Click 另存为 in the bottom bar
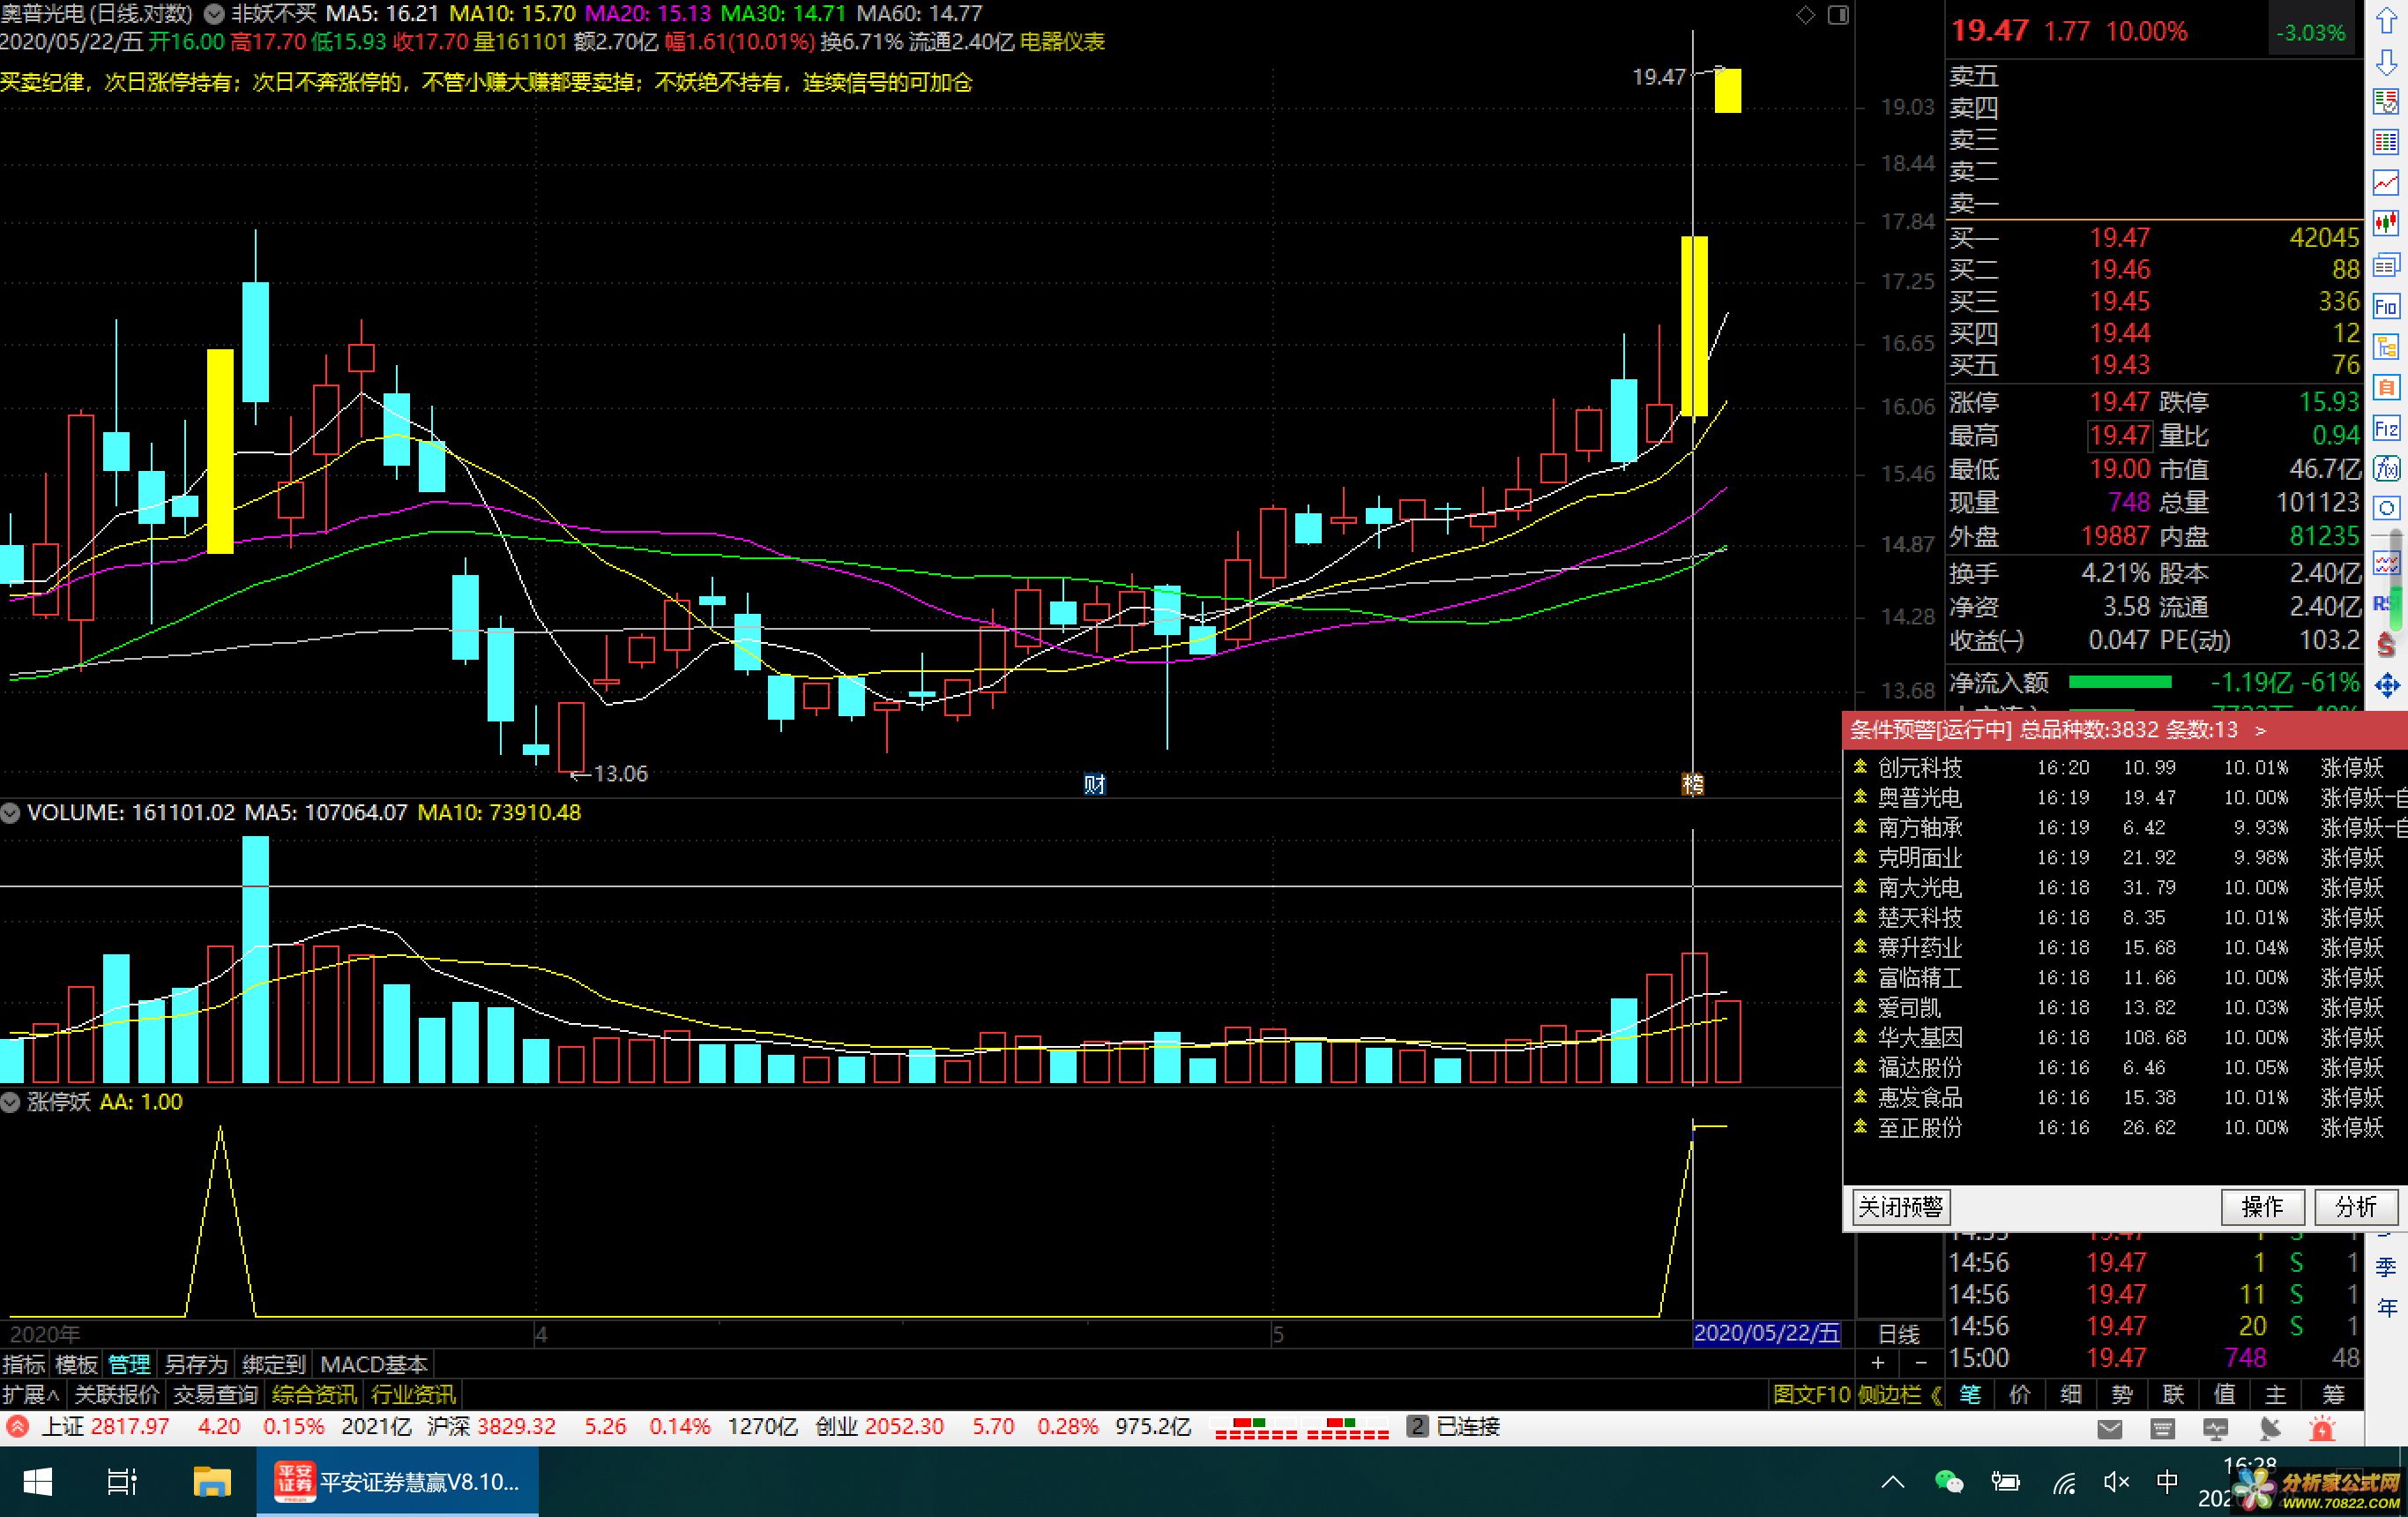The height and width of the screenshot is (1517, 2408). point(196,1364)
